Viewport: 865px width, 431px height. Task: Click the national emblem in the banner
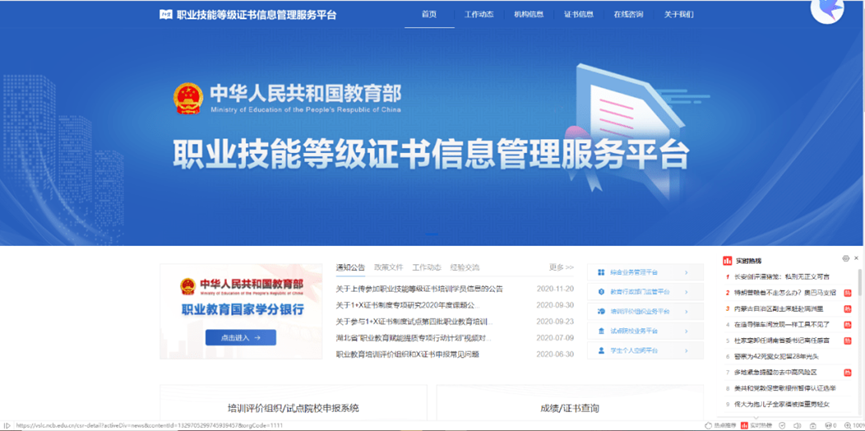[188, 99]
